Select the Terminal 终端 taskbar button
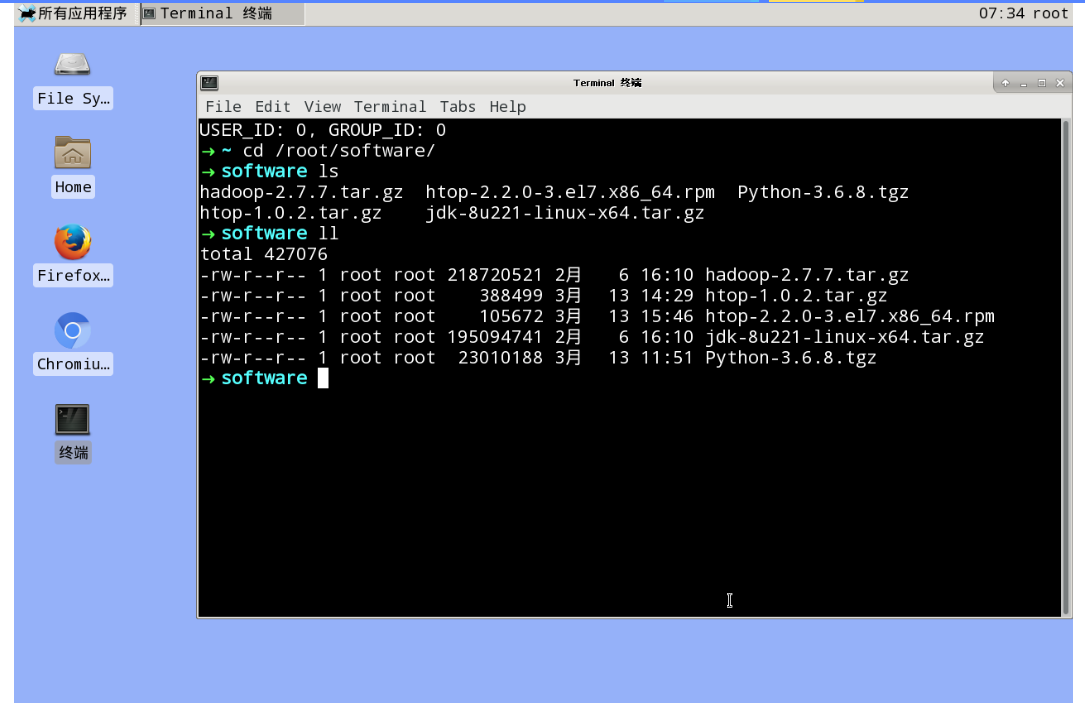The image size is (1085, 703). point(222,14)
